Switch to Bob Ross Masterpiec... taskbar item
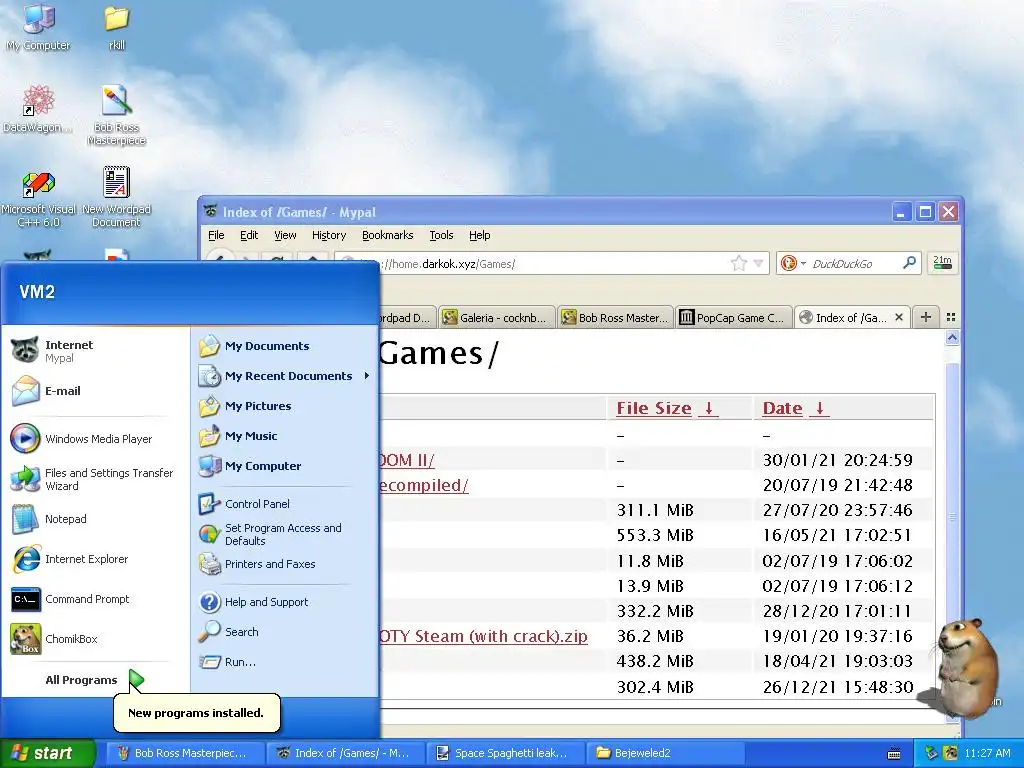The image size is (1024, 768). coord(185,753)
